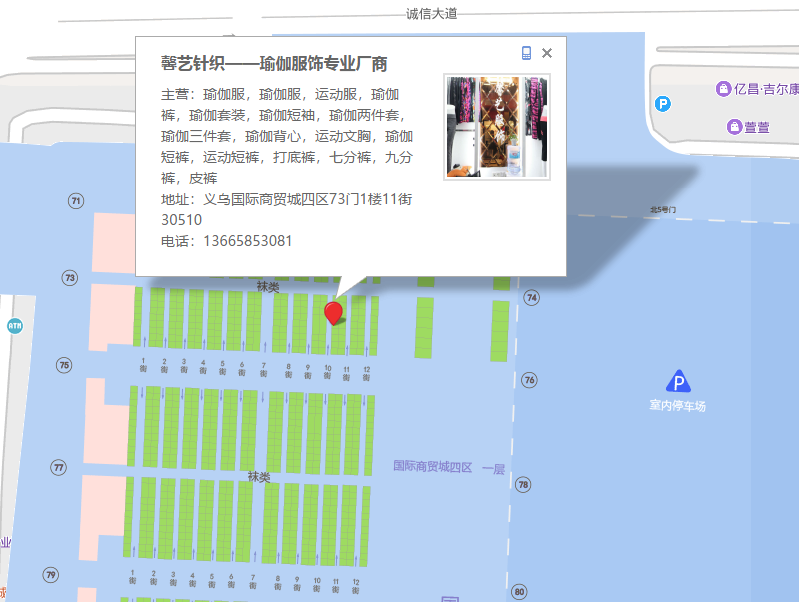The image size is (799, 602).
Task: Select the 萱萱 store icon
Action: pos(735,127)
